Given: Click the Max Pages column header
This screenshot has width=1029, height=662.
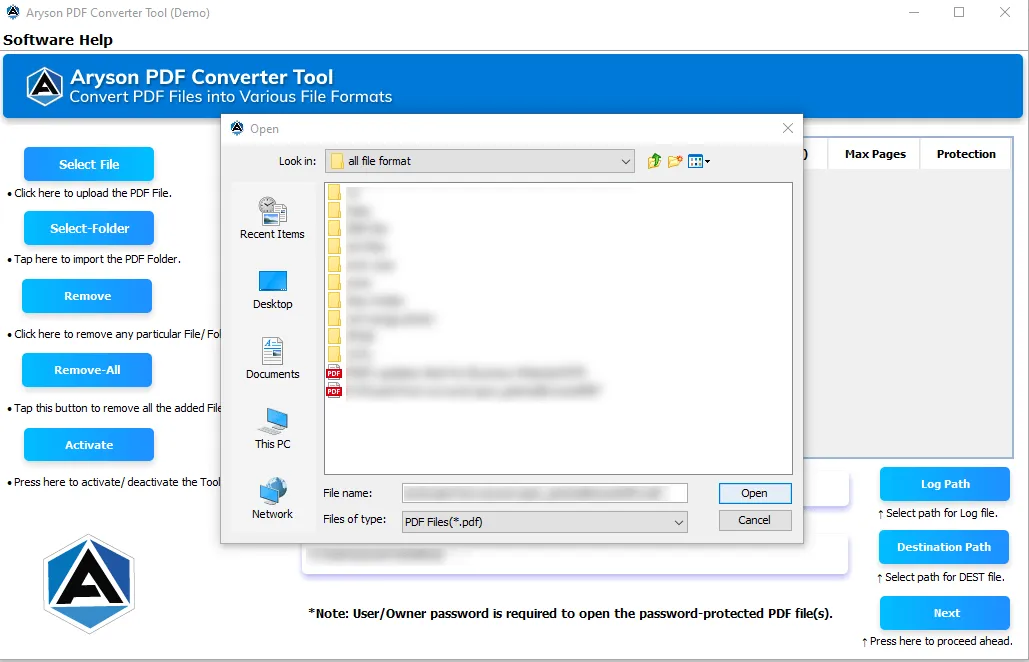Looking at the screenshot, I should pyautogui.click(x=875, y=154).
